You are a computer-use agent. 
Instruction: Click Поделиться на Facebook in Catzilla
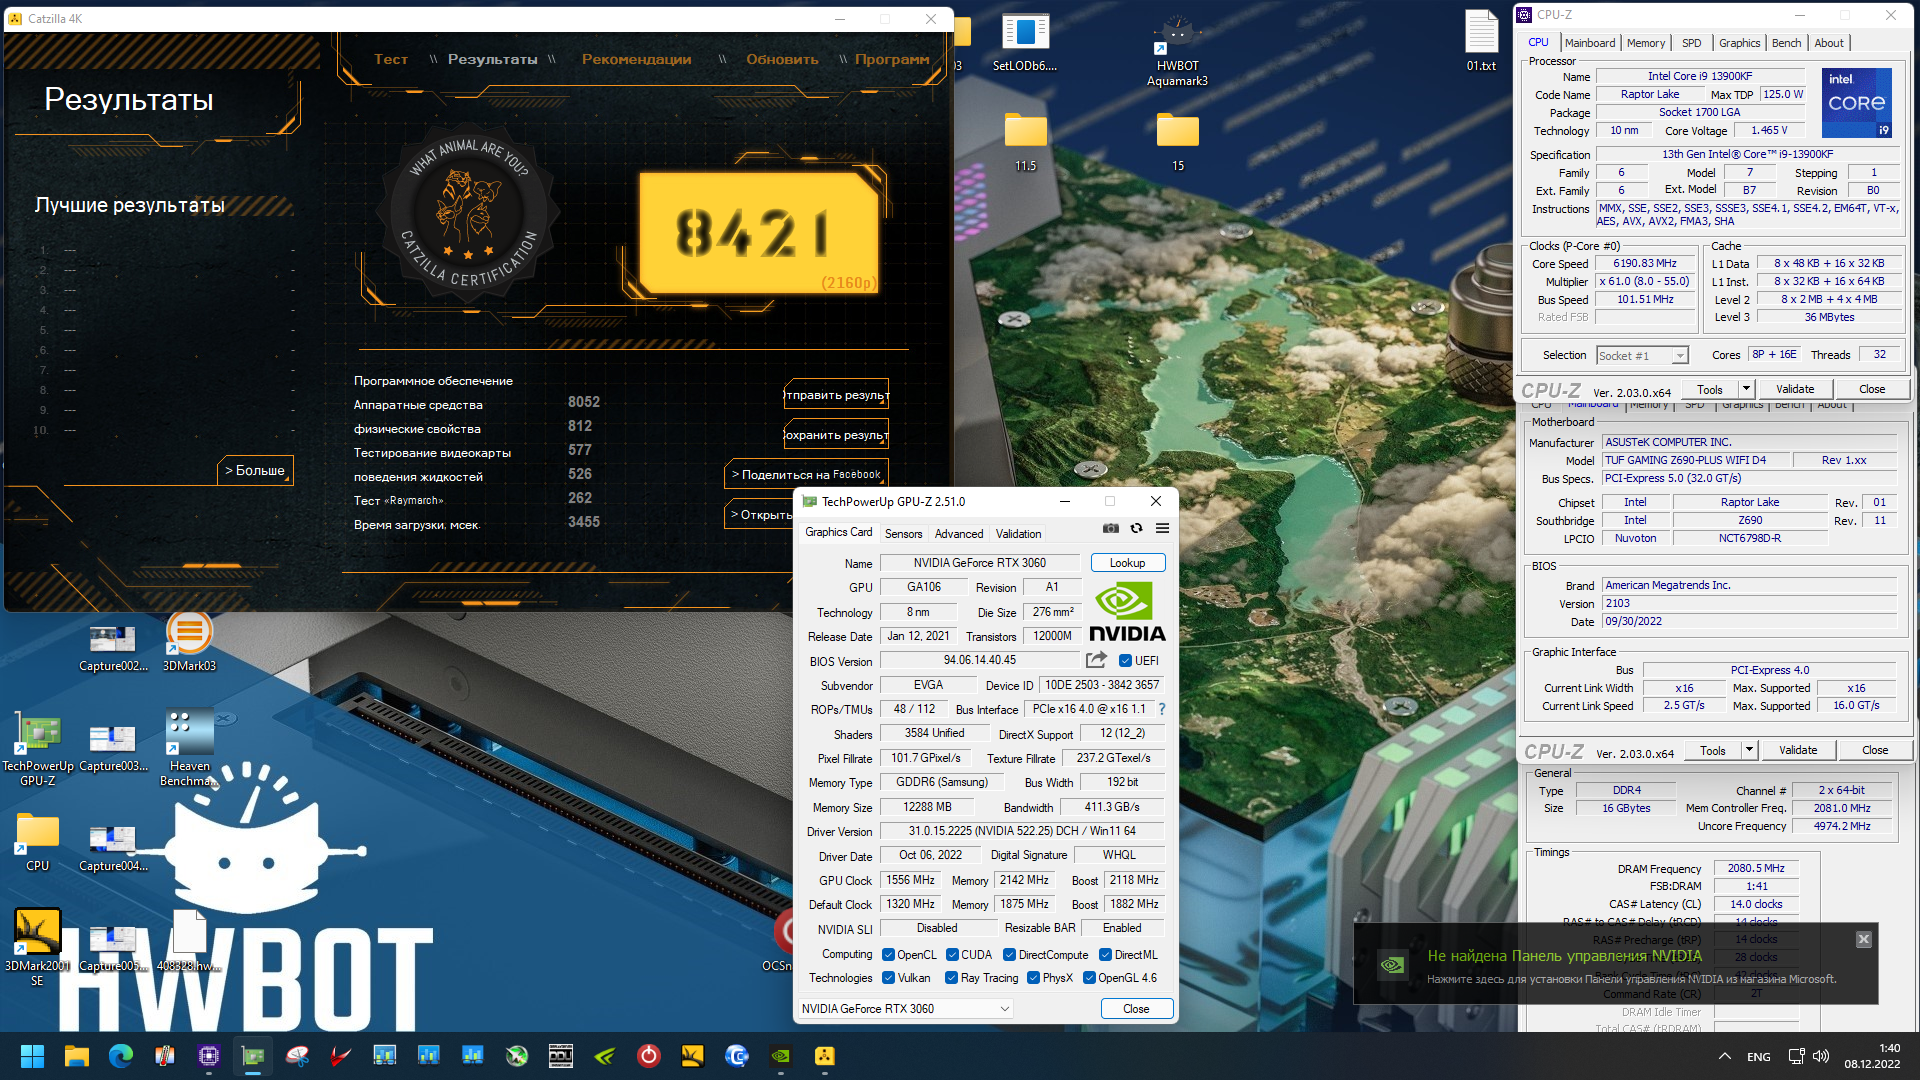click(x=806, y=475)
